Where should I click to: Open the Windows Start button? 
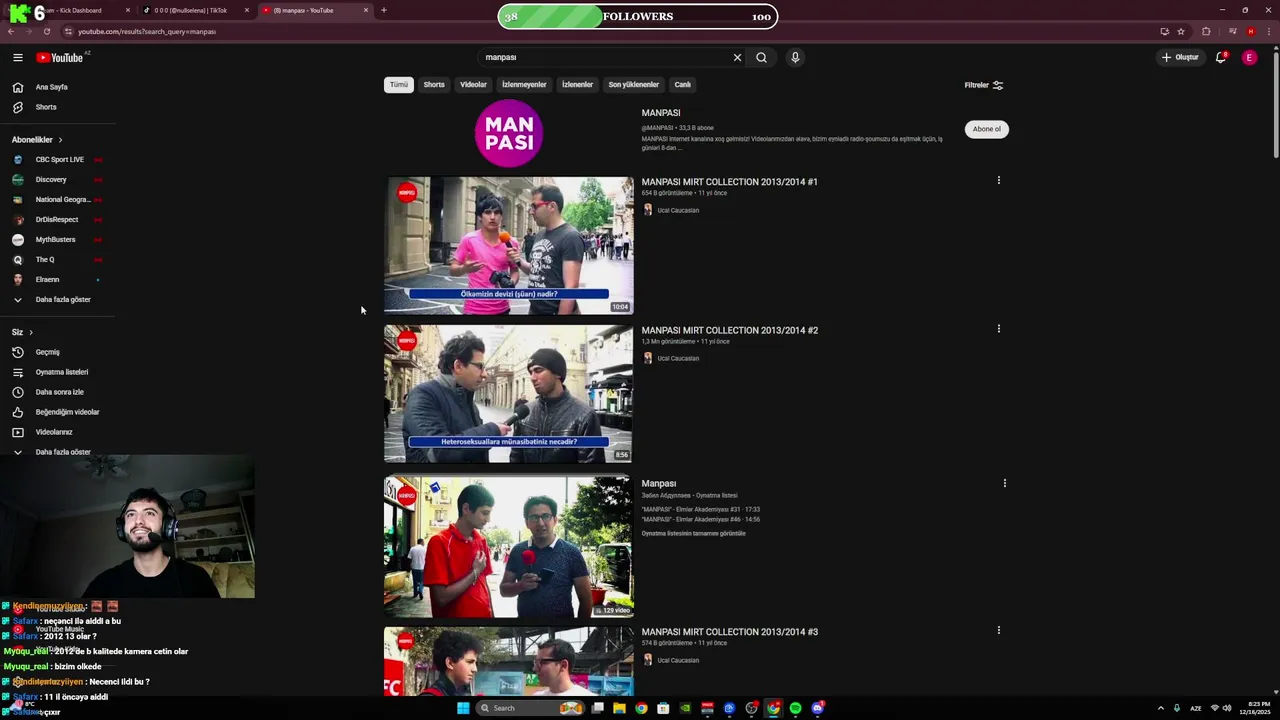coord(463,708)
